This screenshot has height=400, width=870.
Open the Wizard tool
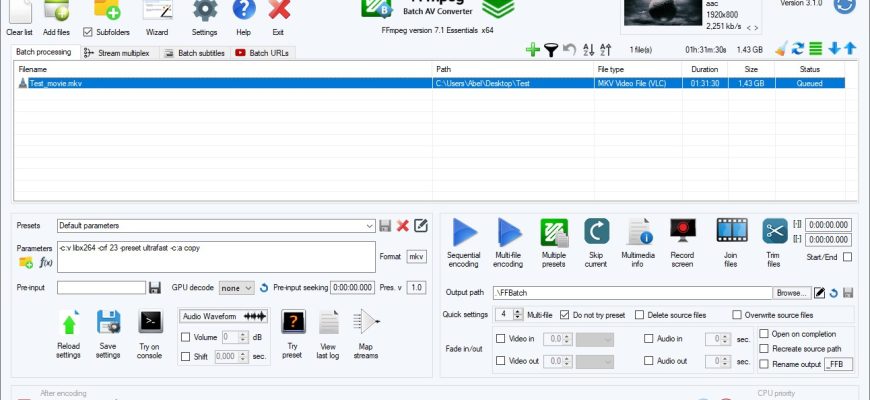(x=158, y=11)
